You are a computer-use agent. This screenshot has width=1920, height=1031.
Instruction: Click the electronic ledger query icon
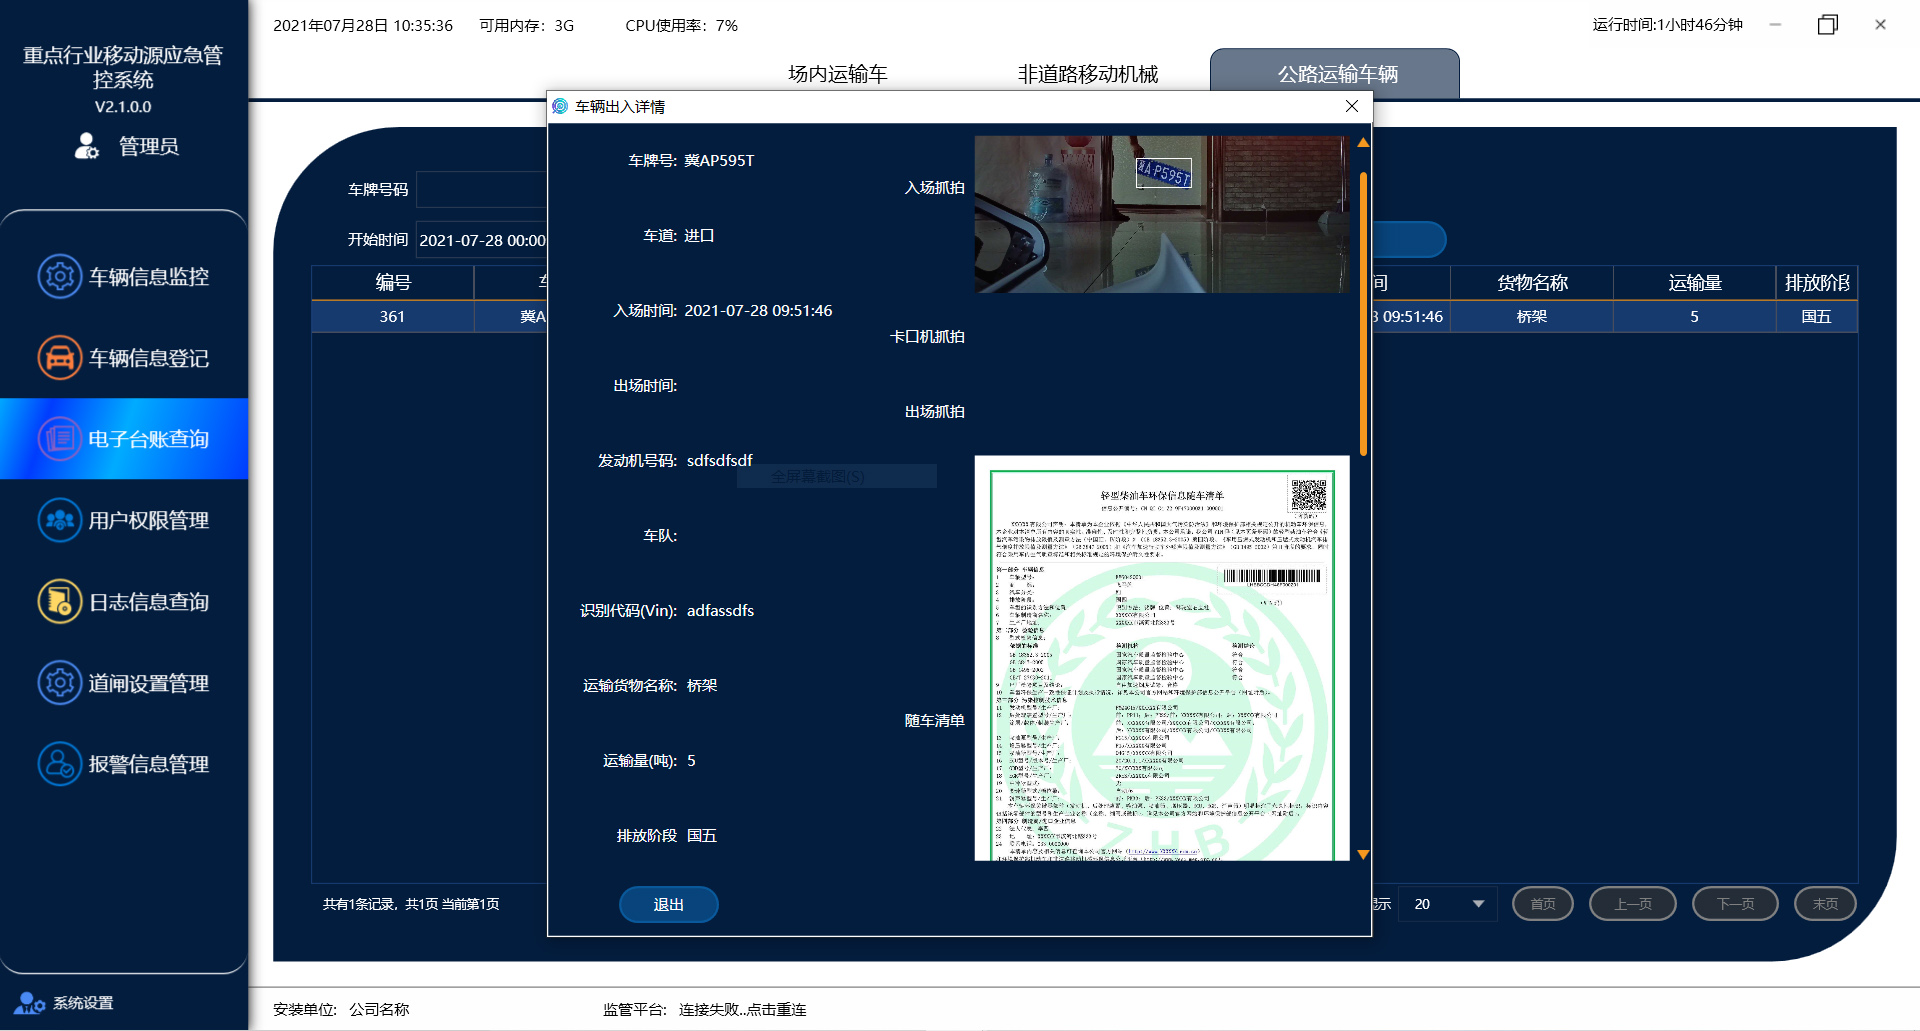point(59,439)
